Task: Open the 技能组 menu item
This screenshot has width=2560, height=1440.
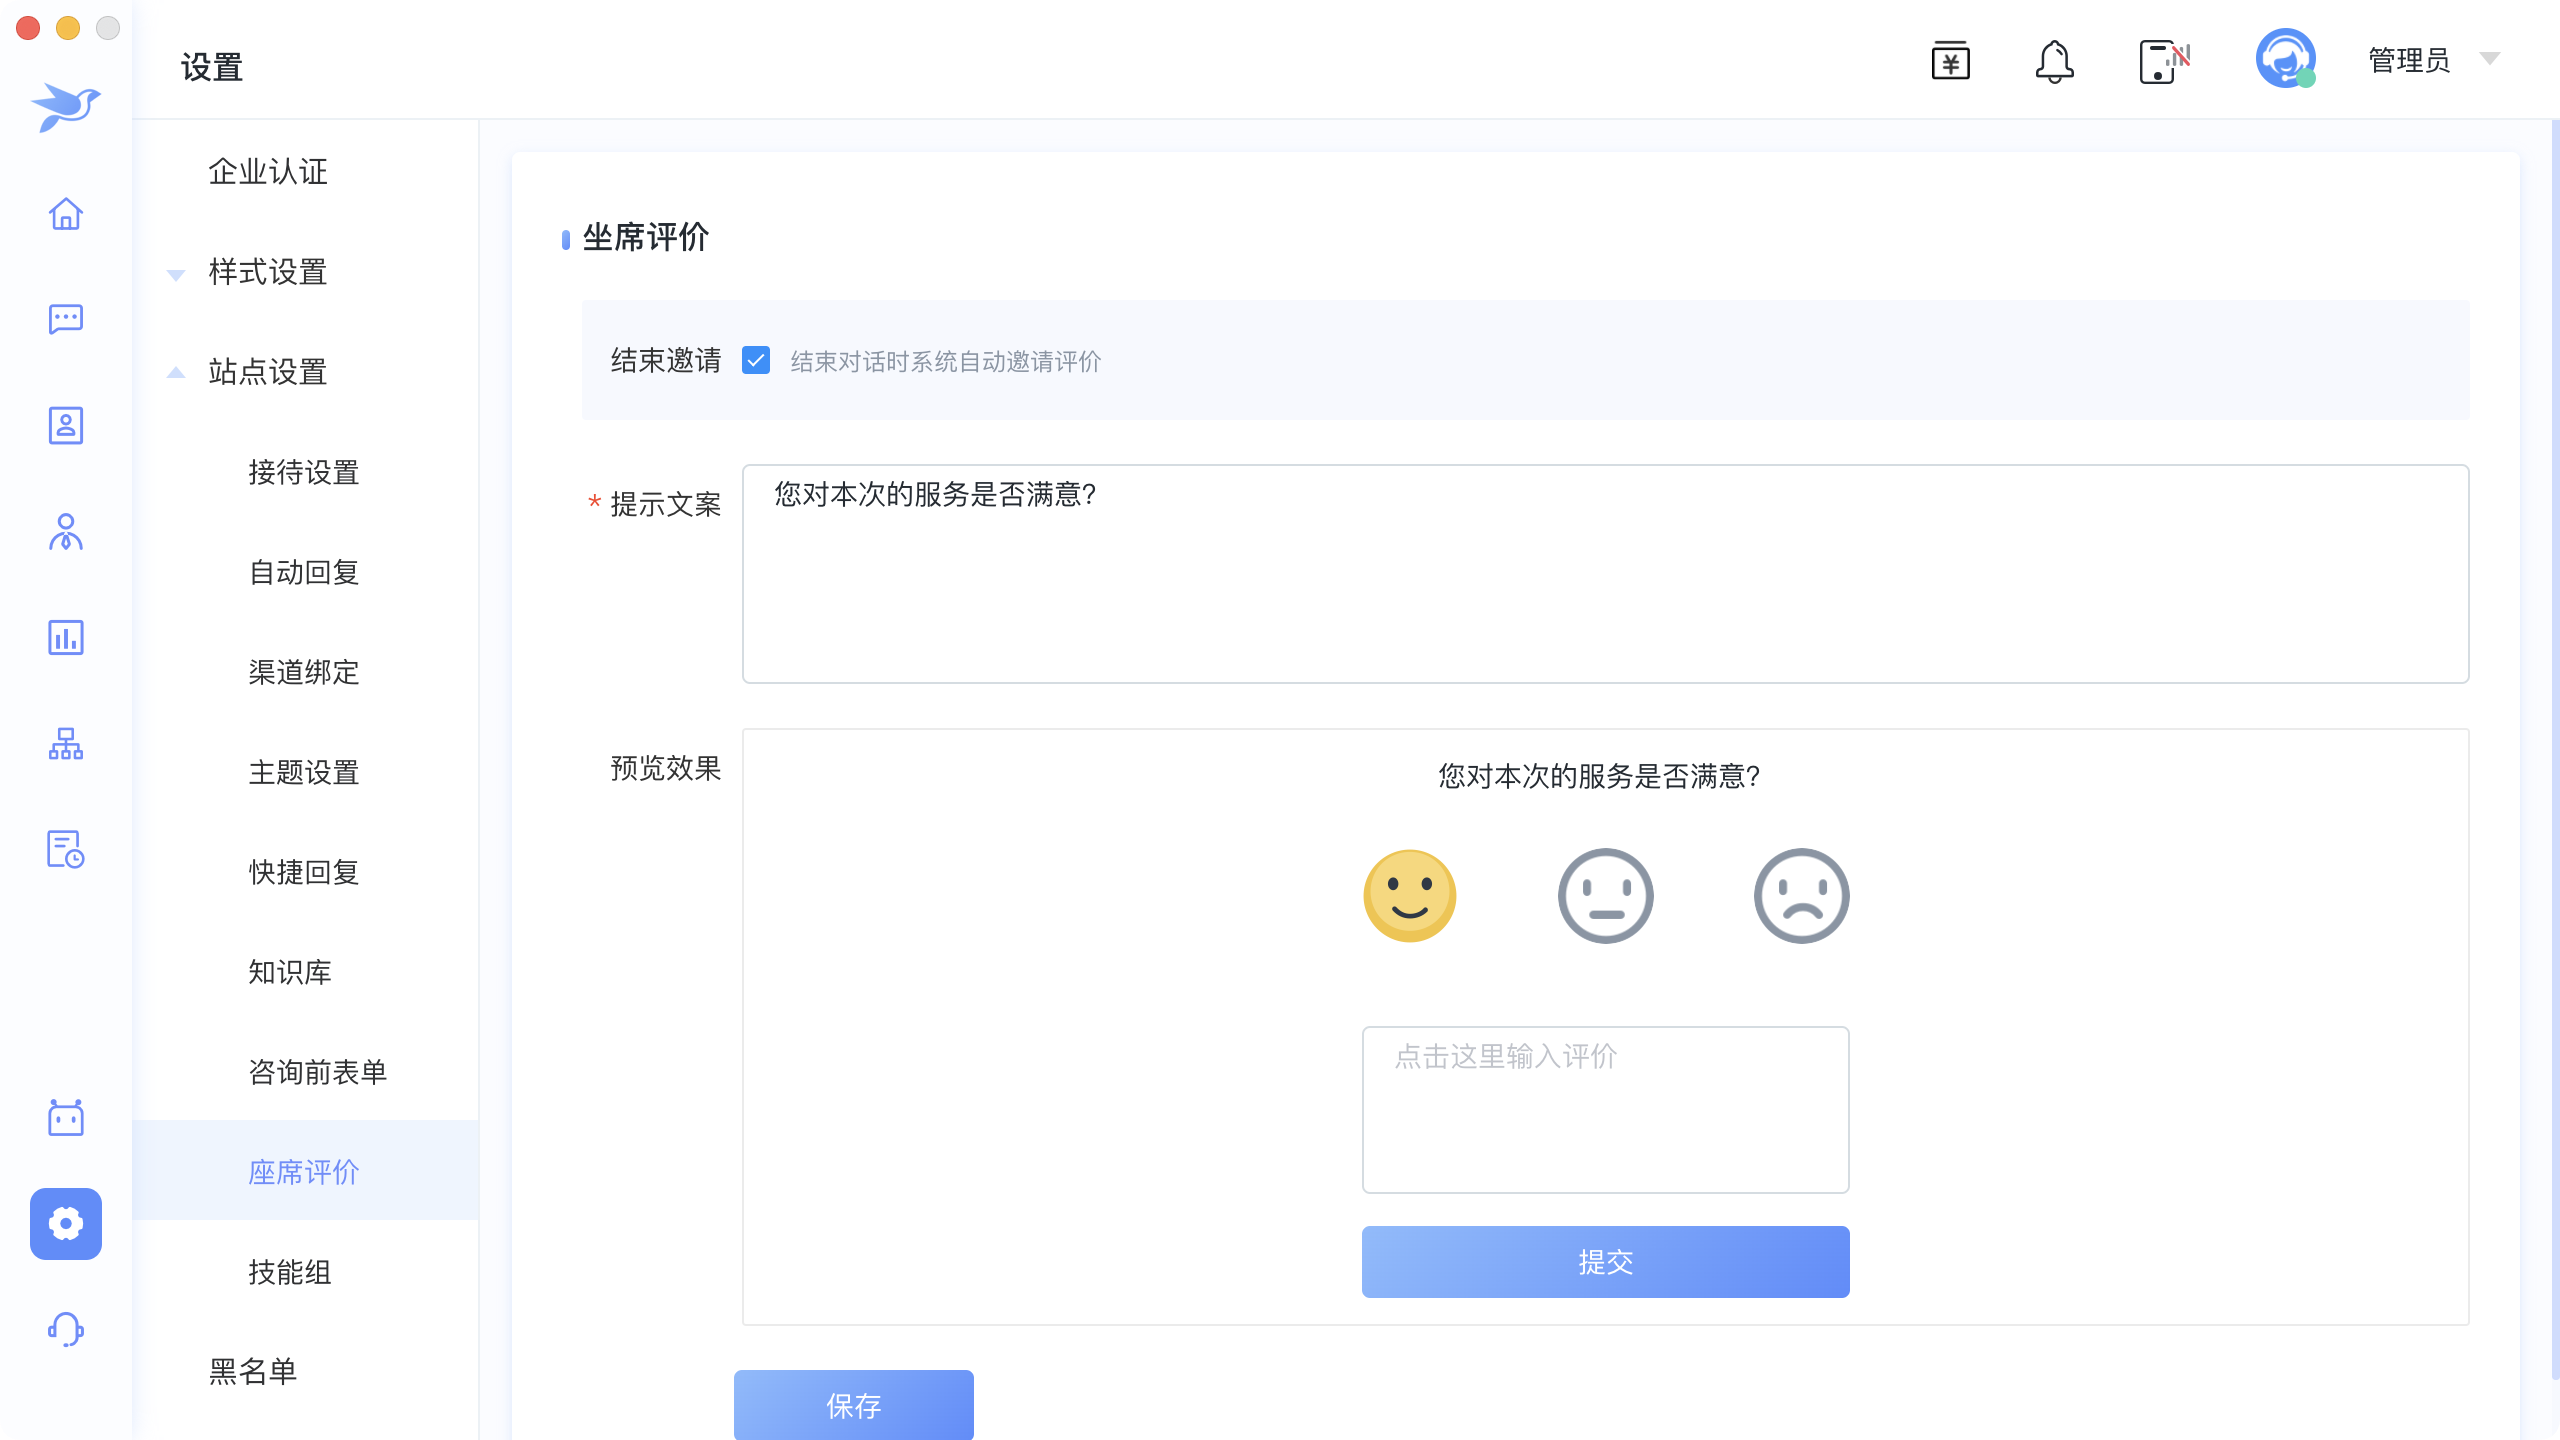Action: pos(290,1272)
